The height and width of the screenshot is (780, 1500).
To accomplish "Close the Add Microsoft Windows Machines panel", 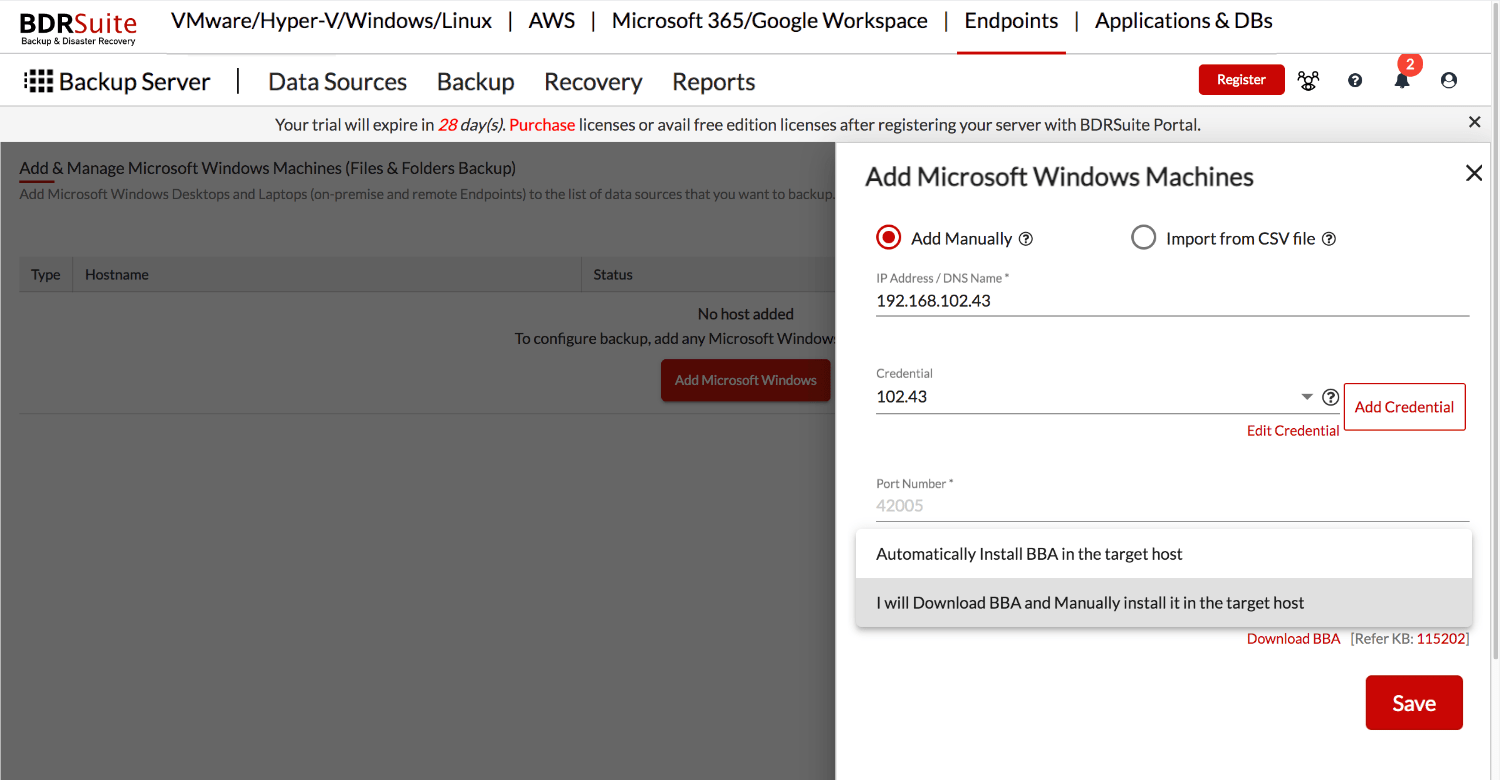I will click(x=1474, y=173).
